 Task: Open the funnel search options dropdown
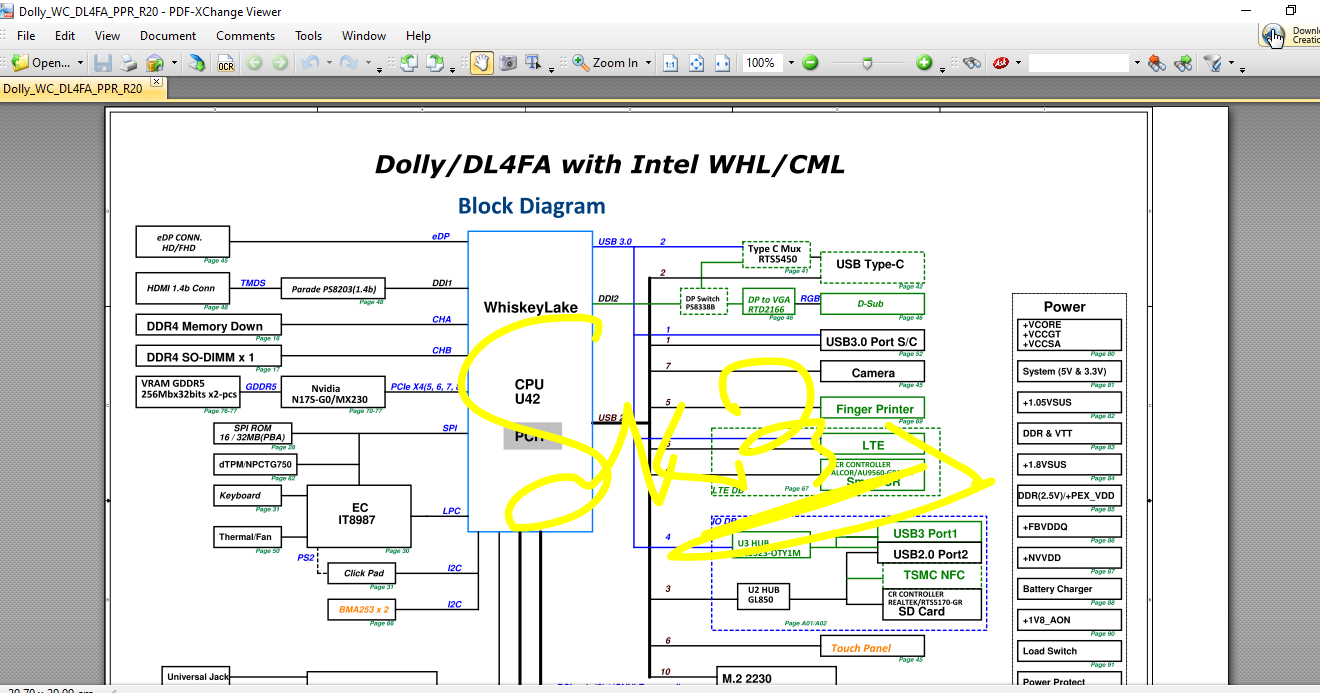click(x=1231, y=62)
